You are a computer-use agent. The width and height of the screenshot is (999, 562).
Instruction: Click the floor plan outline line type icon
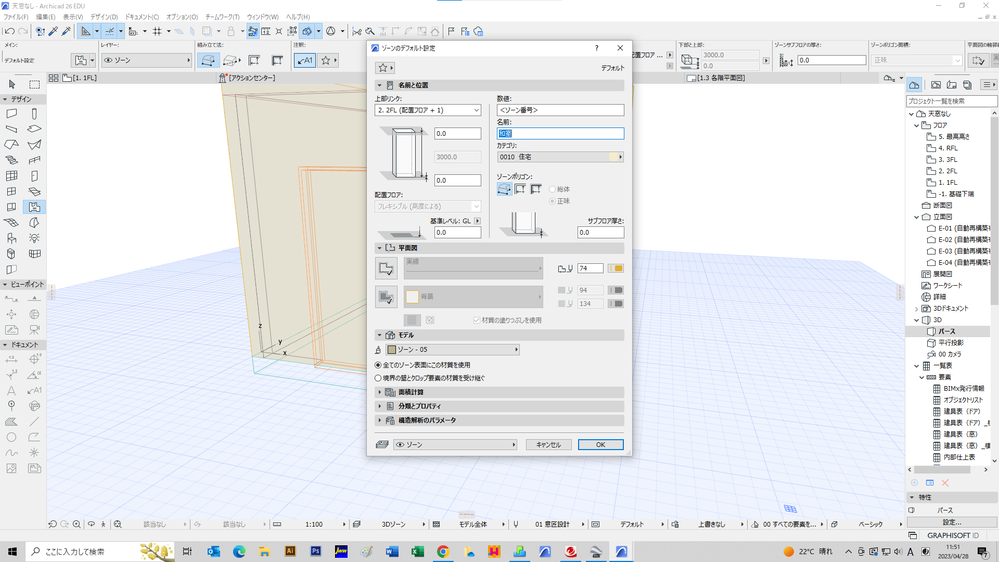pyautogui.click(x=386, y=268)
